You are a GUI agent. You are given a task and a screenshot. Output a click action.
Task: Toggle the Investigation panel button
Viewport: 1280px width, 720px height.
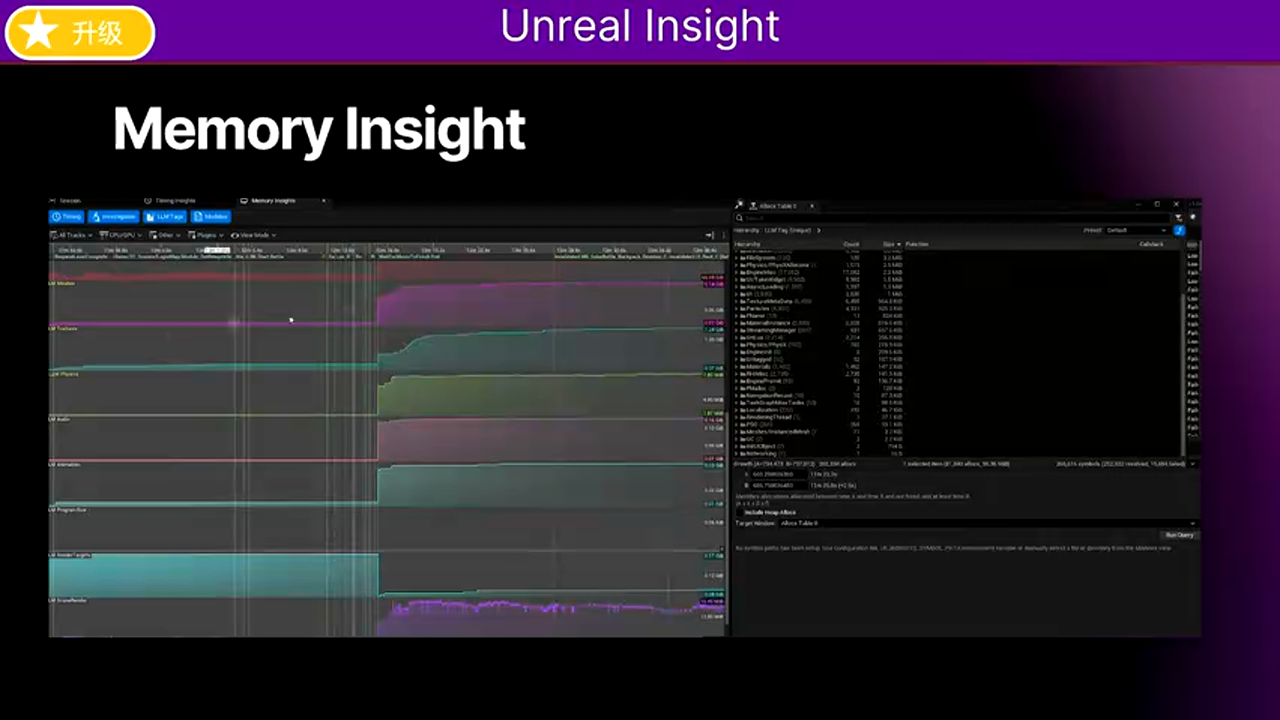coord(113,217)
